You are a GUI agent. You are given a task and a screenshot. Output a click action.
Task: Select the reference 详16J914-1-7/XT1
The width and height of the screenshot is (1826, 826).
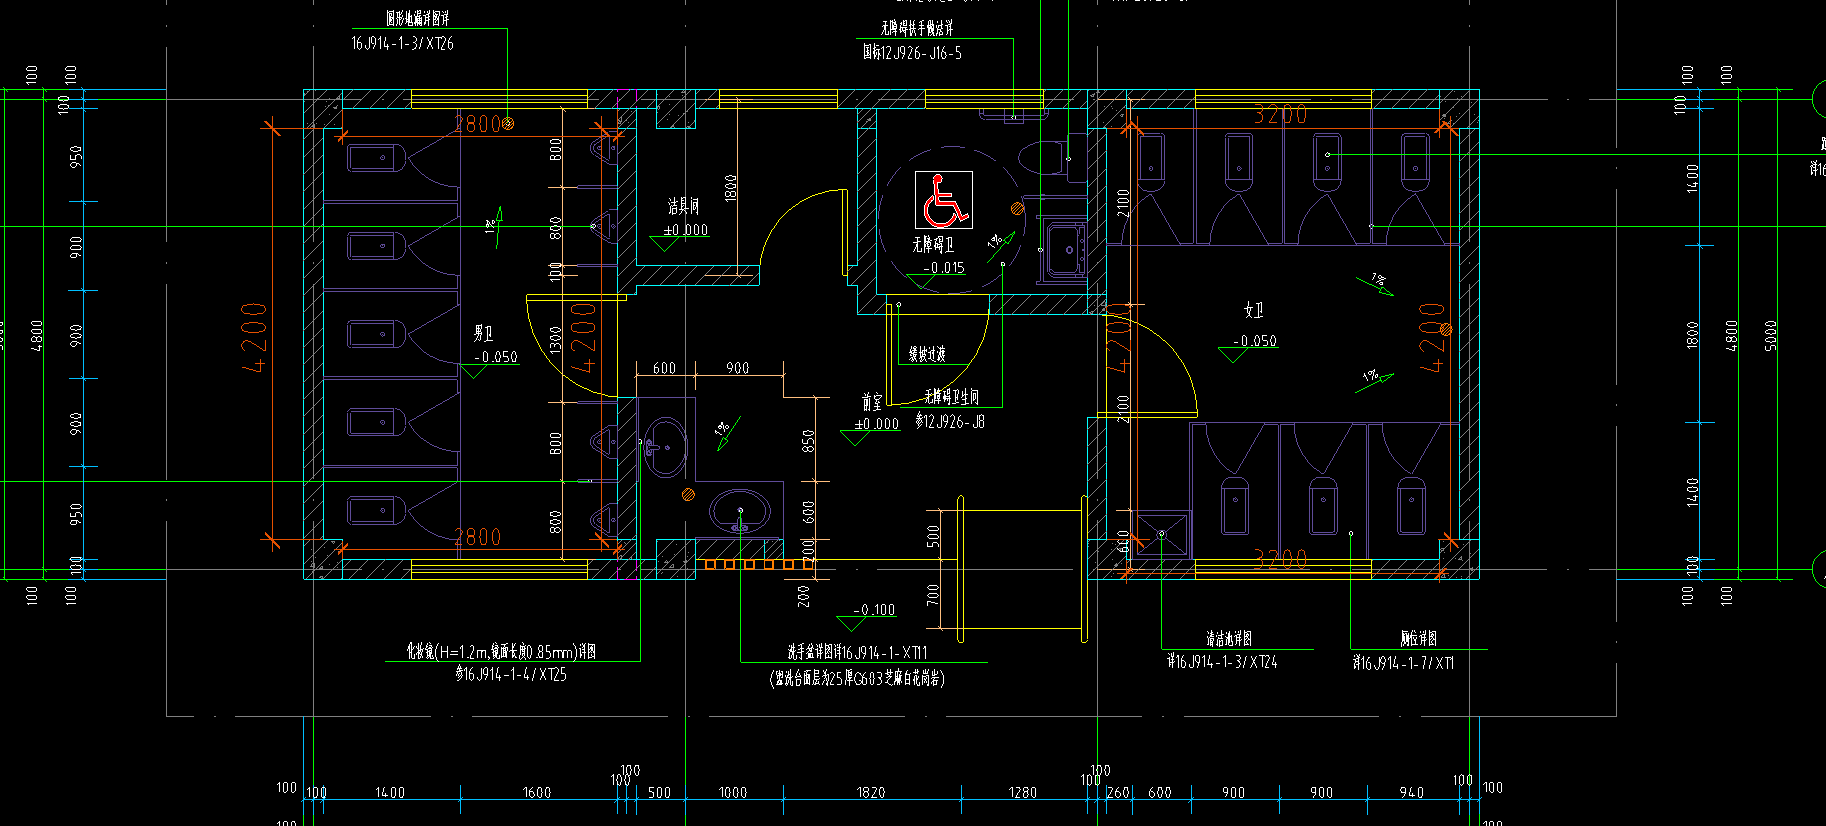pos(1403,663)
